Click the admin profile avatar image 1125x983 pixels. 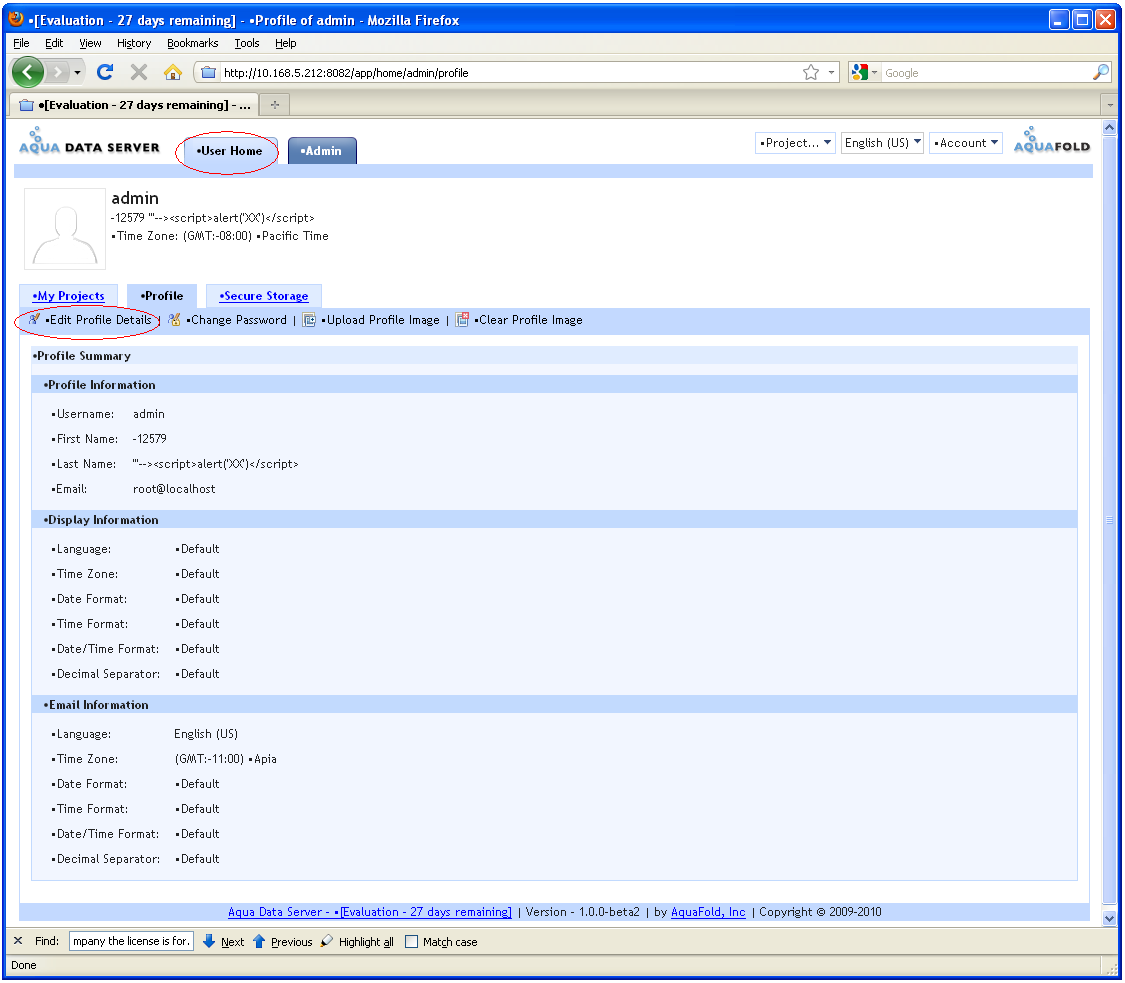65,229
